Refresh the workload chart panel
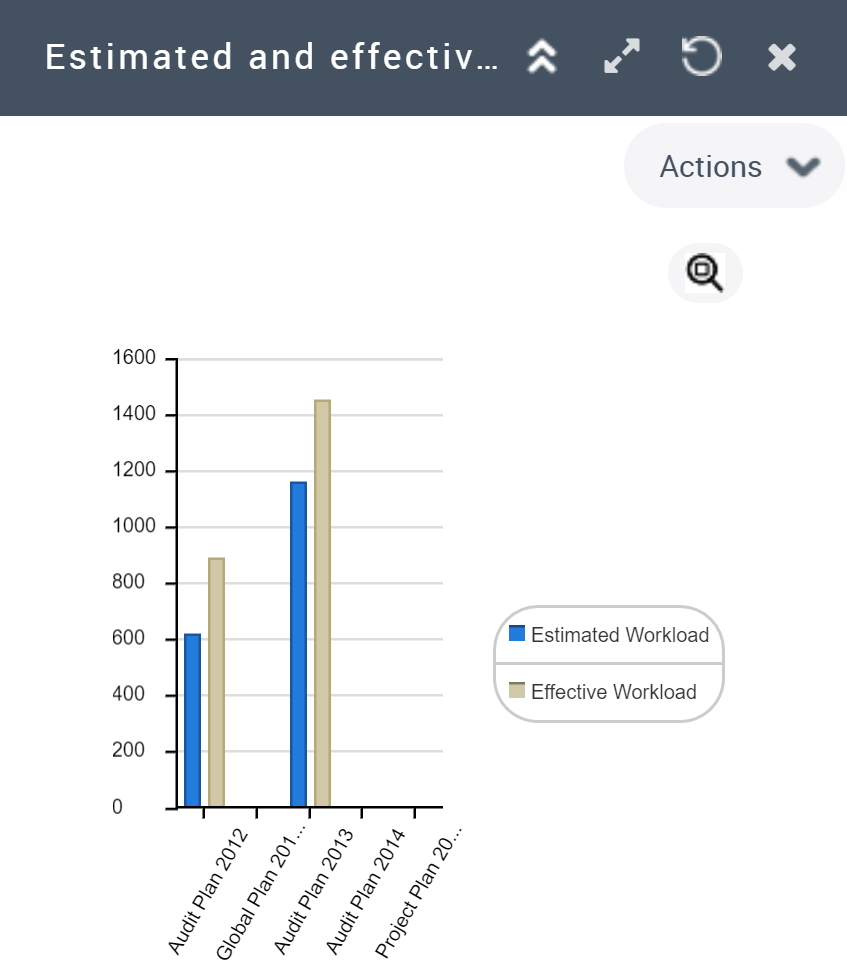The image size is (847, 973). tap(701, 57)
